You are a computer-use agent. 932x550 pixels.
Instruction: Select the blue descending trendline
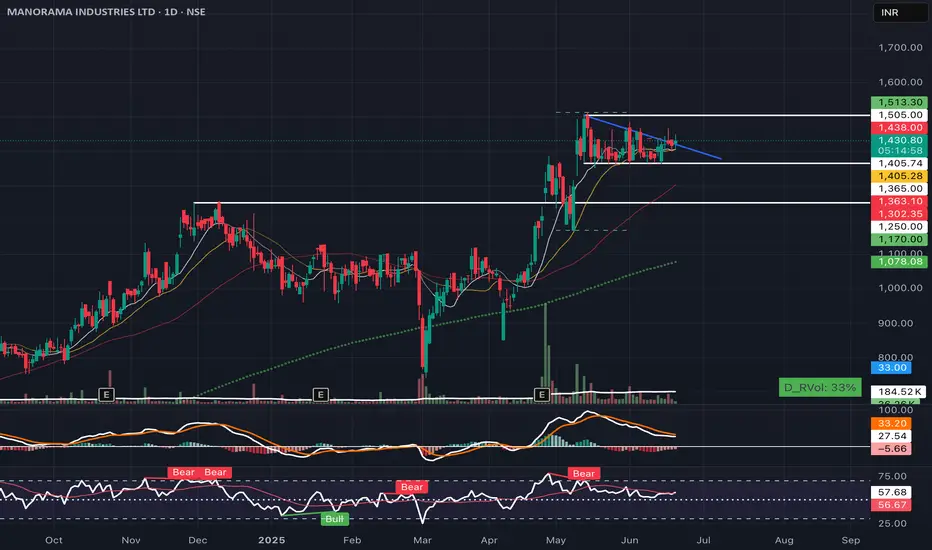(654, 137)
